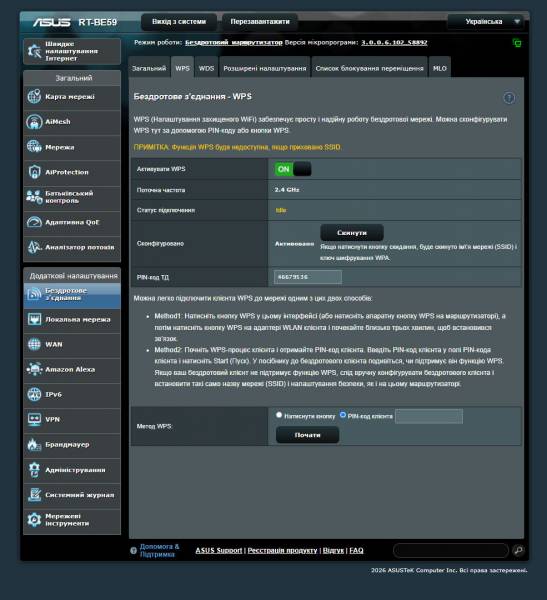
Task: Open the Допомога & Підтримка link
Action: tap(159, 550)
